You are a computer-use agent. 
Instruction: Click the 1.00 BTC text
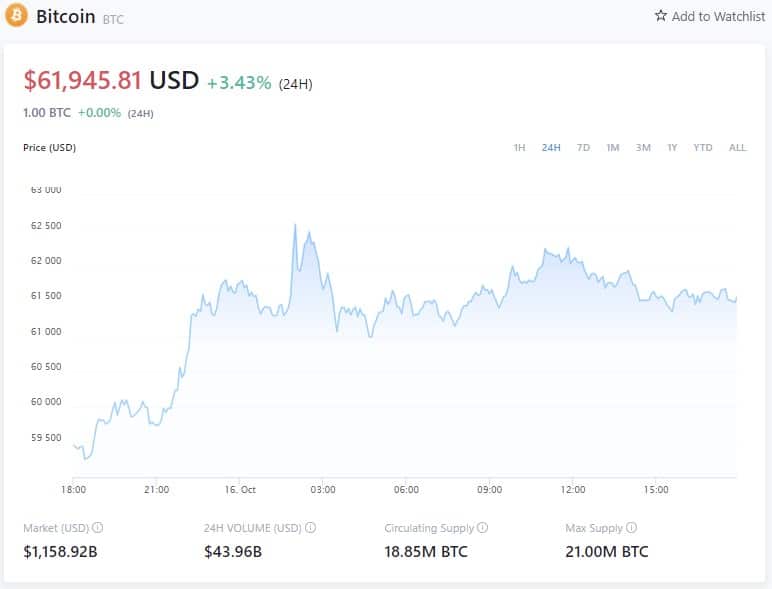point(47,113)
